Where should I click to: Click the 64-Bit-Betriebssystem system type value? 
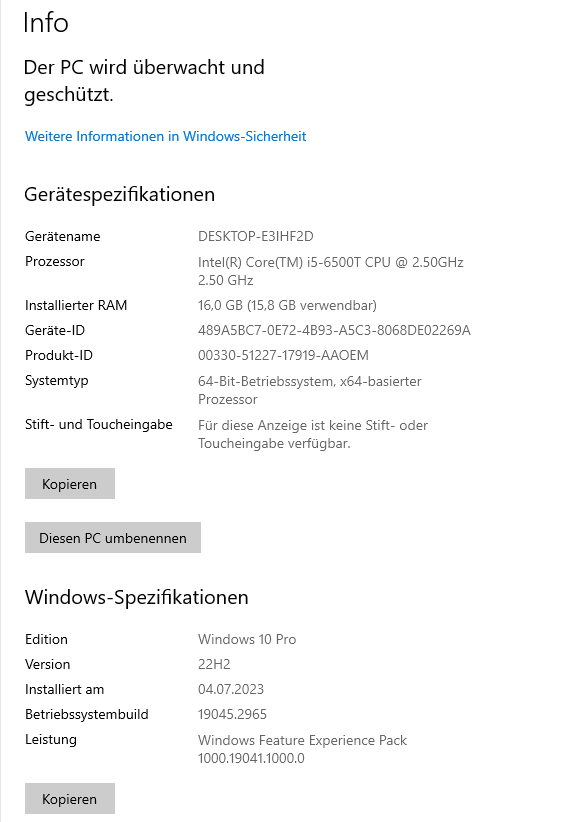coord(310,390)
